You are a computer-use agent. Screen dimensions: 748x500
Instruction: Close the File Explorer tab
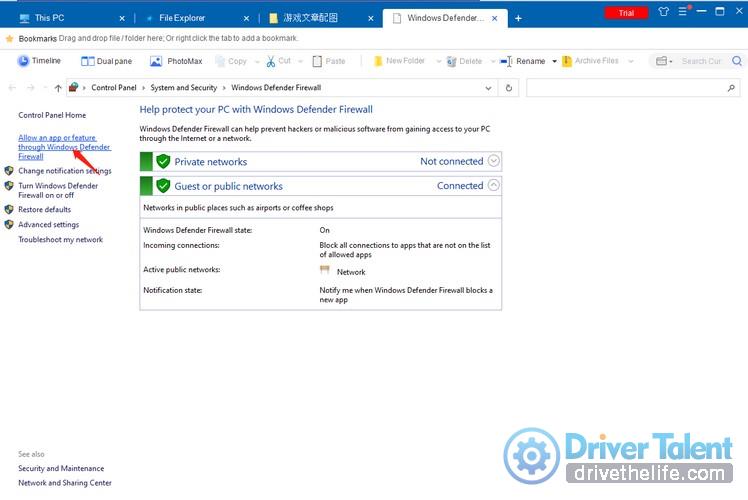(246, 18)
